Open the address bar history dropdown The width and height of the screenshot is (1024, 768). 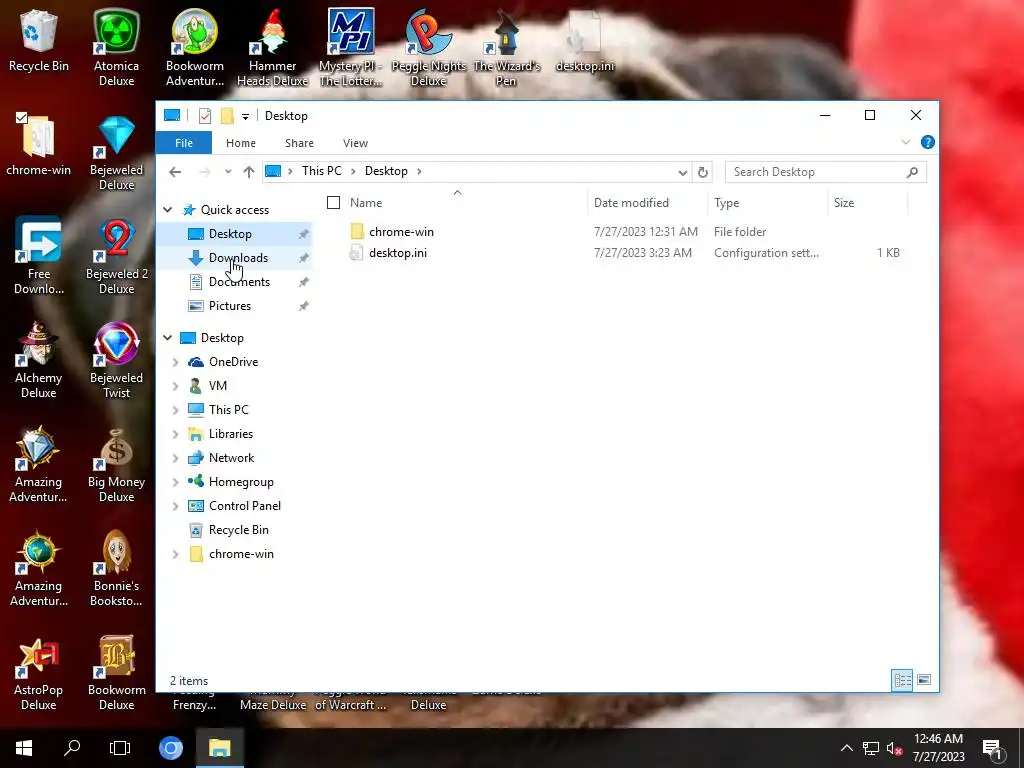pyautogui.click(x=682, y=172)
